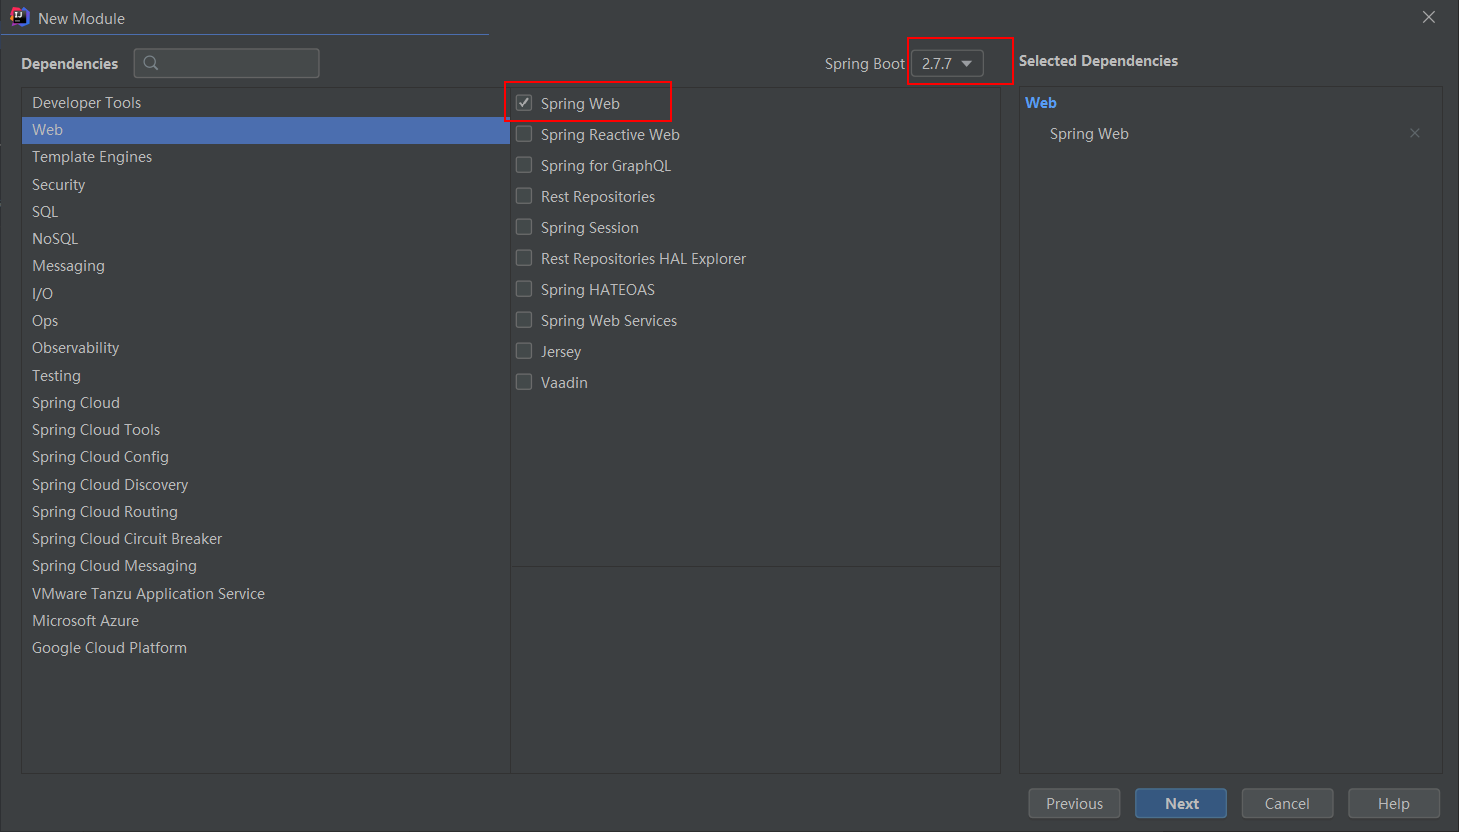Close the New Module window

click(1429, 17)
